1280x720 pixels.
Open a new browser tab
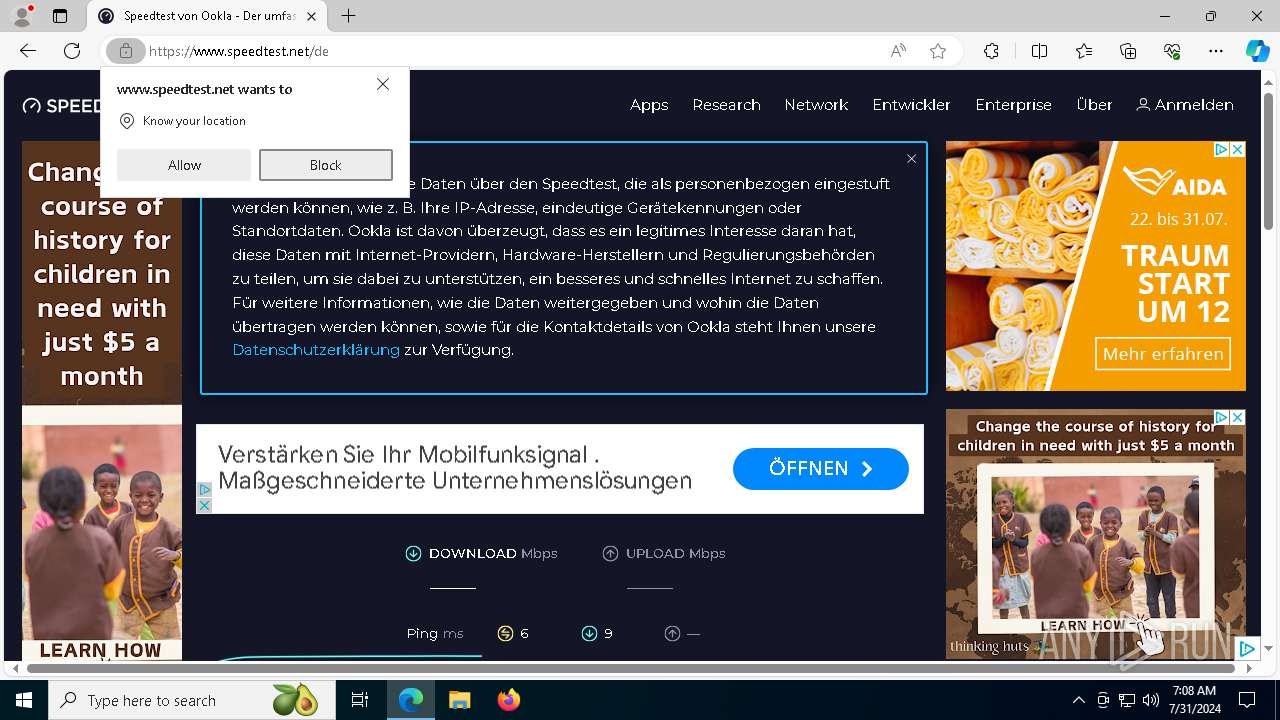(348, 16)
